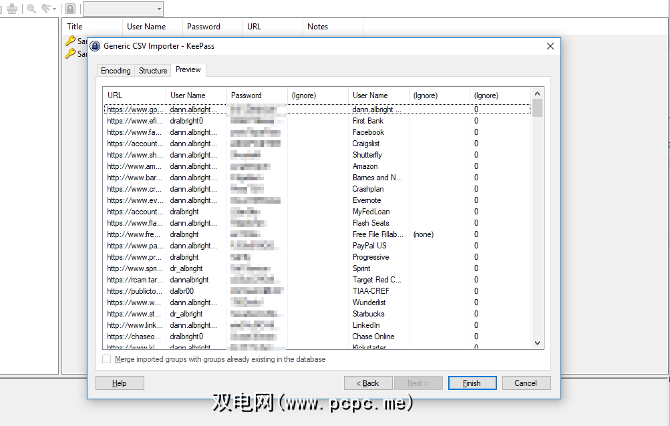Click the Wunderlist cell
Screen dimensions: 670x426
coord(369,303)
